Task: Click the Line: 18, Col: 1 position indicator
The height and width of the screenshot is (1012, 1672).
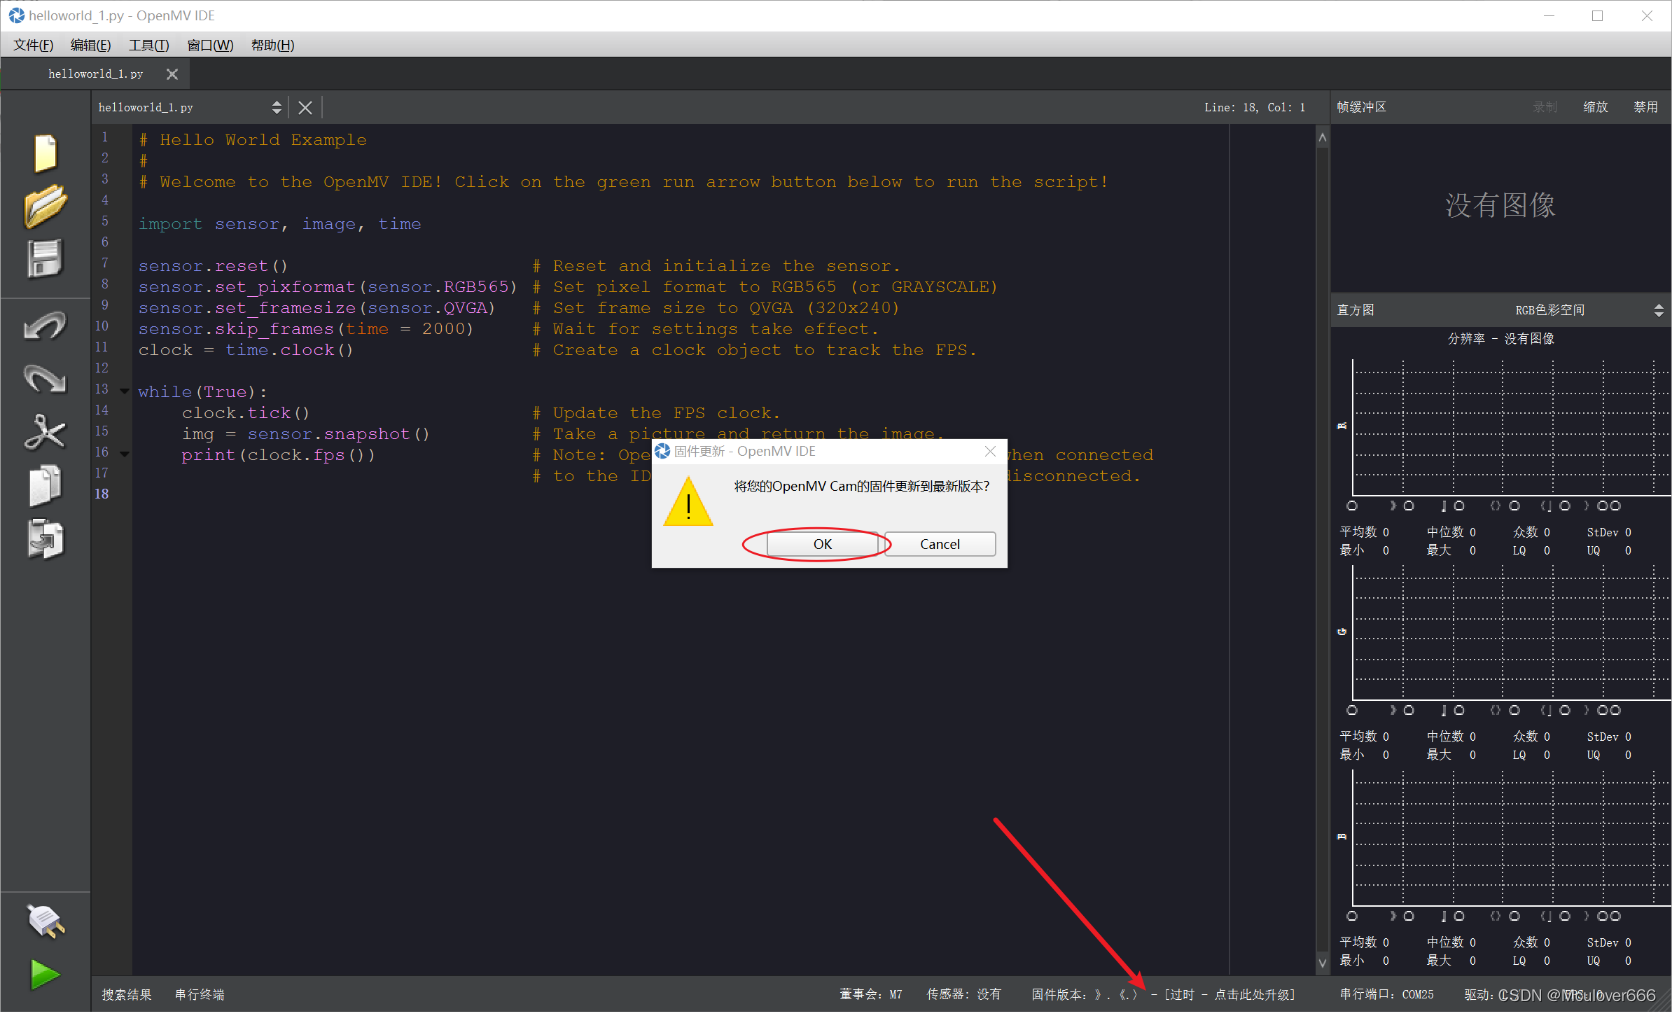Action: pyautogui.click(x=1255, y=107)
